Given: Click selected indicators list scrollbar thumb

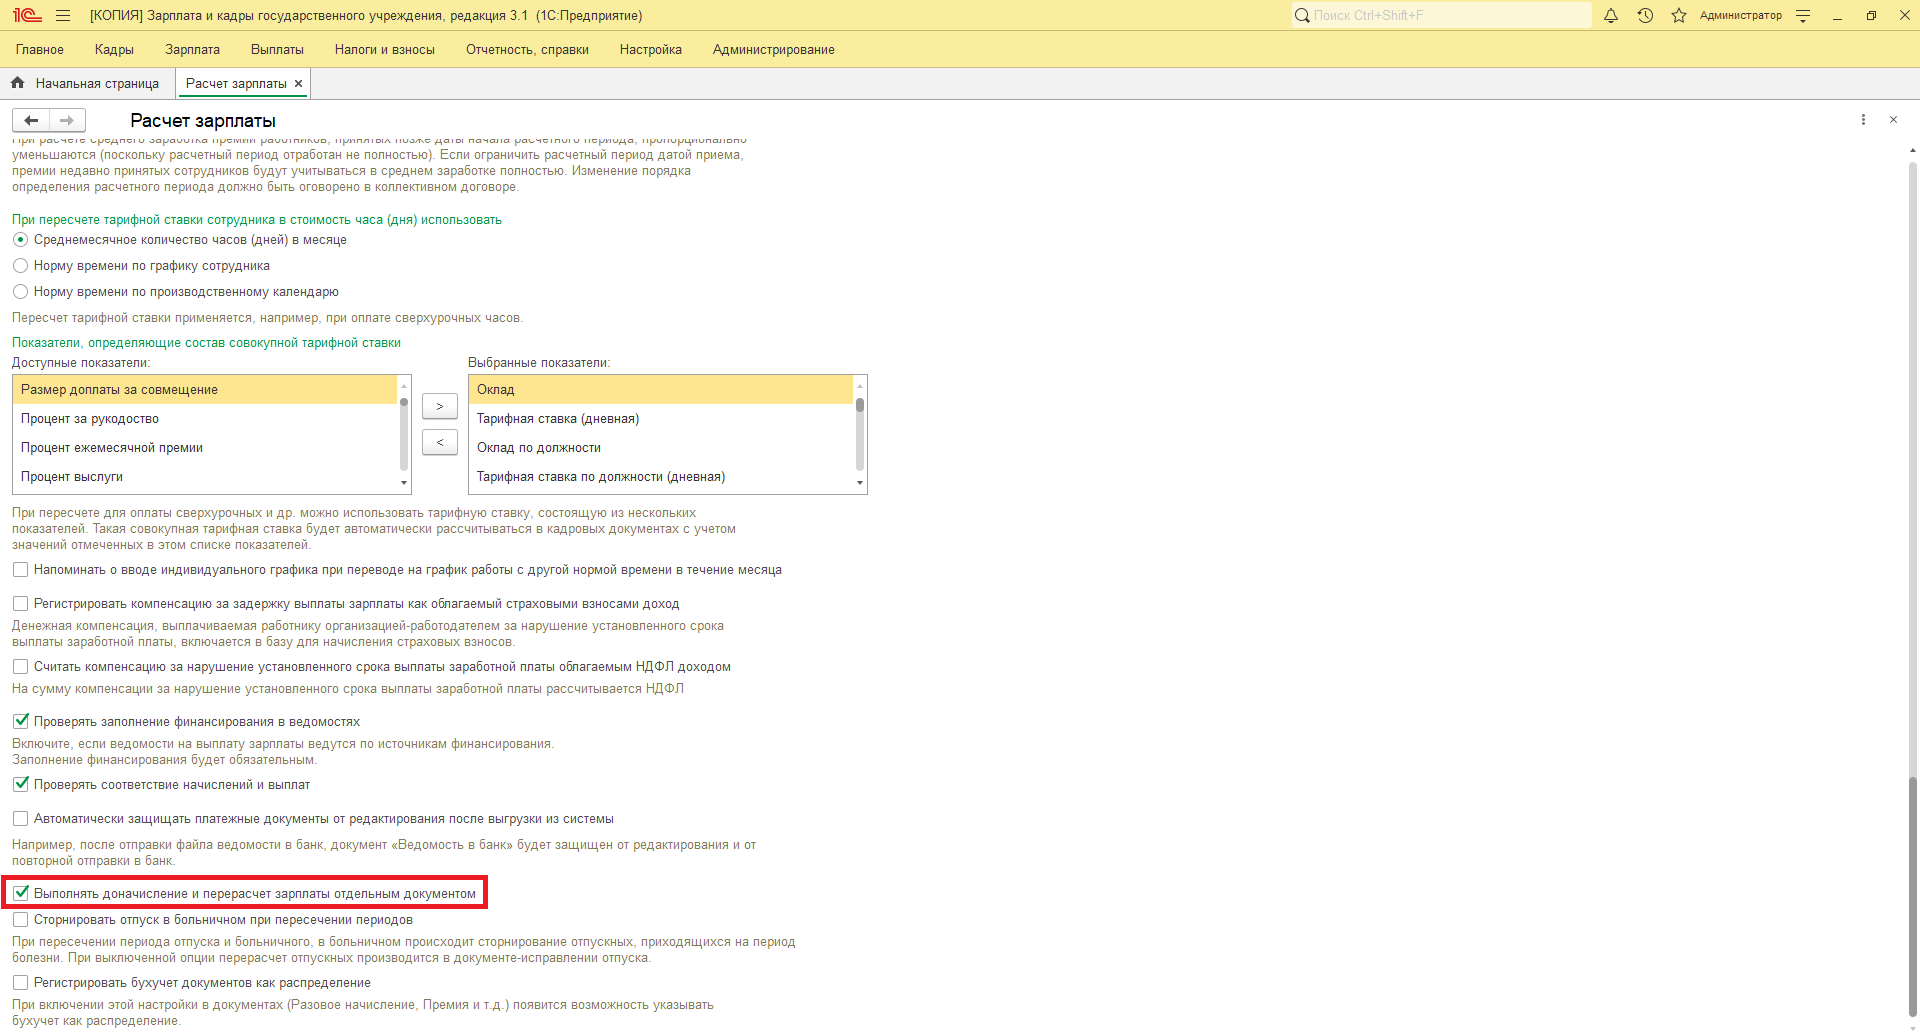Looking at the screenshot, I should (860, 405).
